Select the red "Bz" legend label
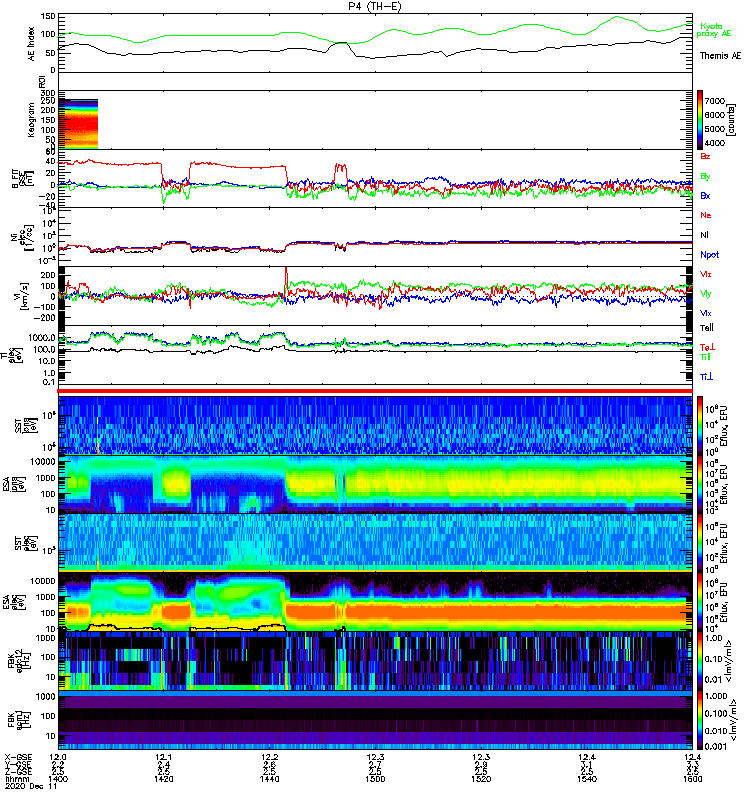Screen dimensions: 750x800 705,156
